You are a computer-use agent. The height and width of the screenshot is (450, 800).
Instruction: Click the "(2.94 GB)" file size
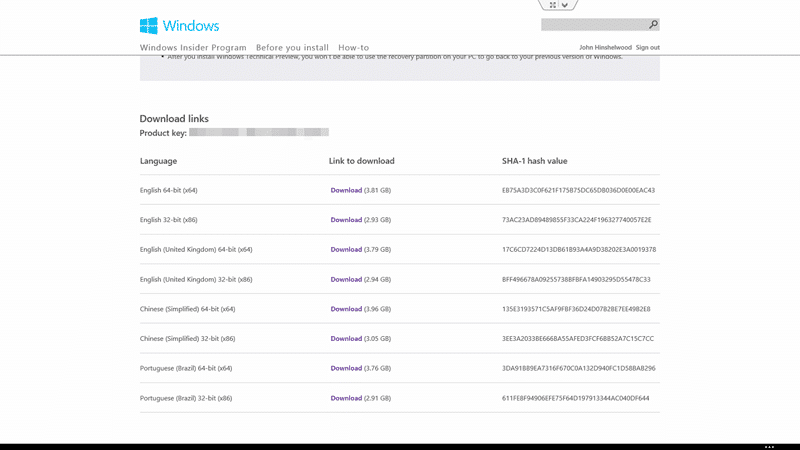click(378, 280)
